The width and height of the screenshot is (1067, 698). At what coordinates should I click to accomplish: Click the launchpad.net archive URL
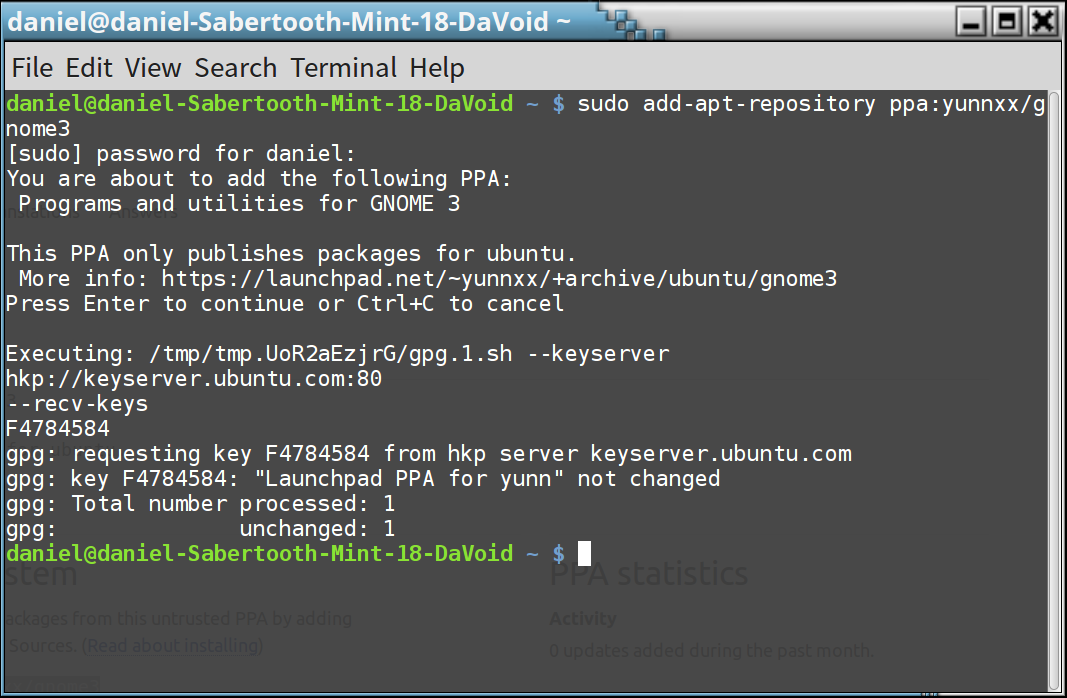[x=499, y=279]
